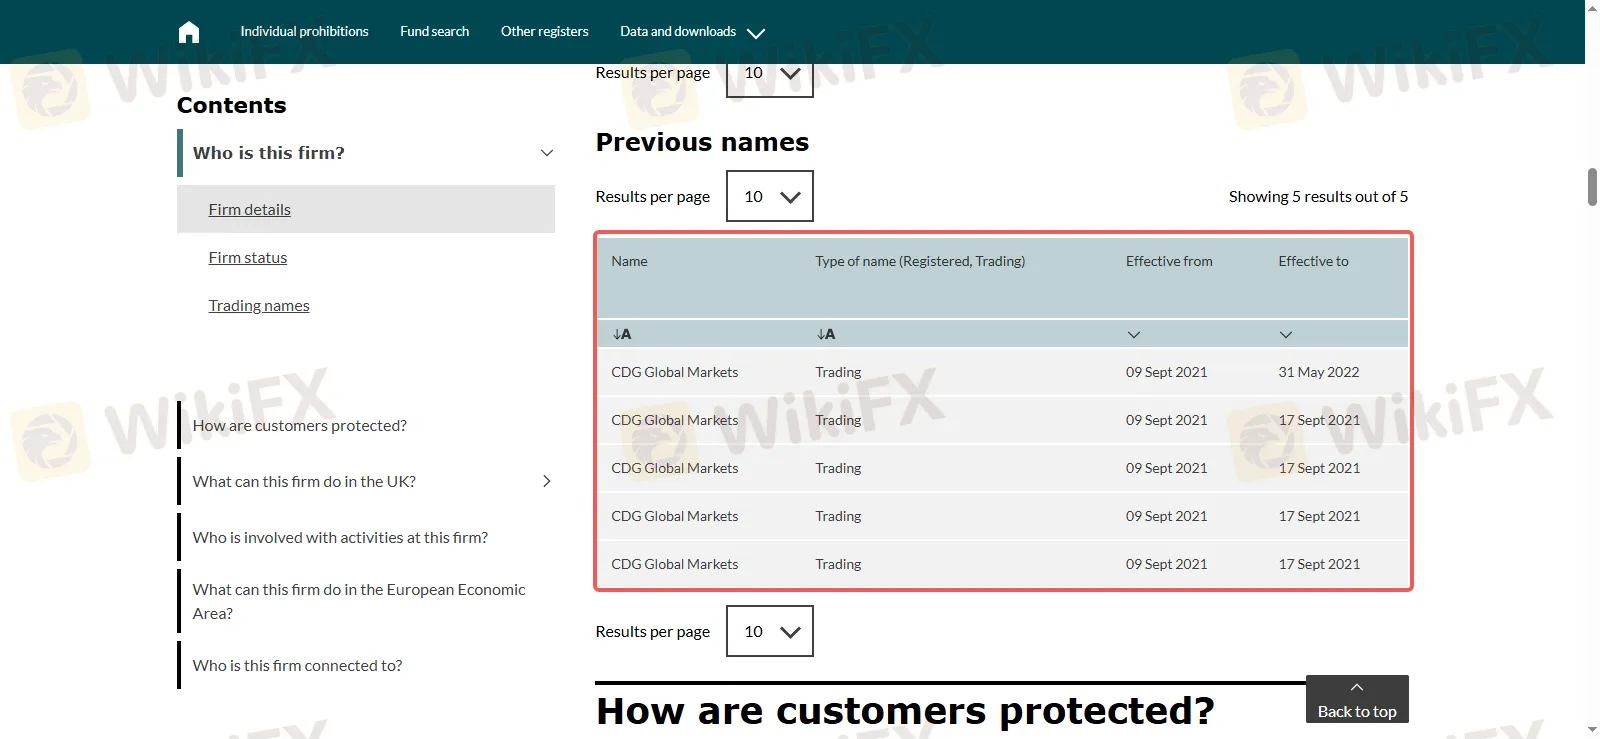Open the Fund search page
Screen dimensions: 1600x739
(434, 31)
